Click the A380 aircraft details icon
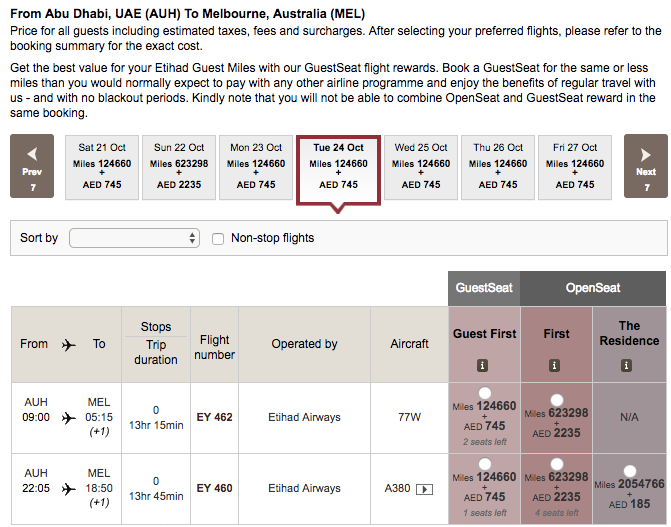This screenshot has height=527, width=671. pyautogui.click(x=424, y=489)
